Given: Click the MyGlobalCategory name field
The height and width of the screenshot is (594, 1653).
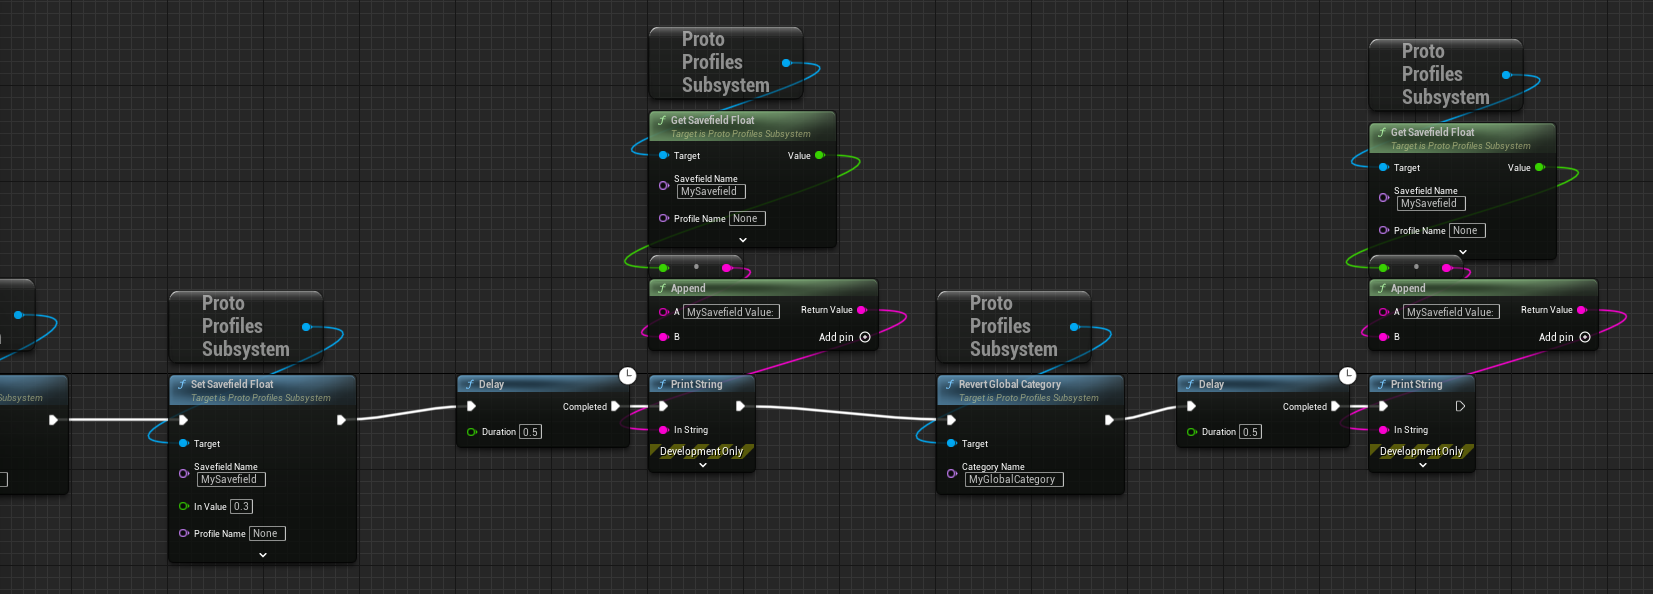Looking at the screenshot, I should point(1012,479).
